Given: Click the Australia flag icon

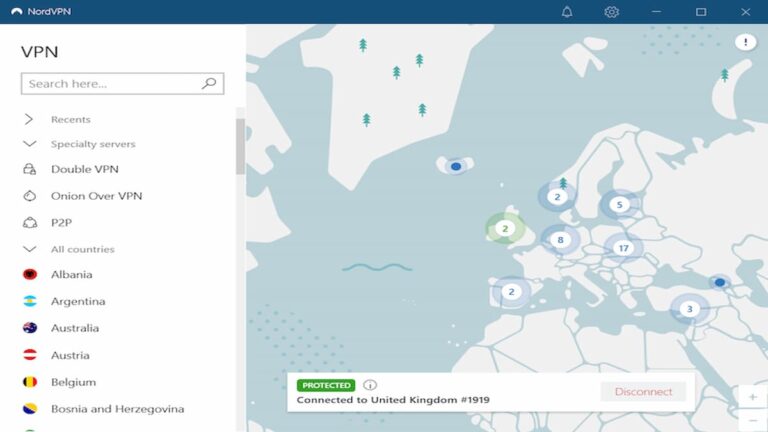Looking at the screenshot, I should (30, 328).
